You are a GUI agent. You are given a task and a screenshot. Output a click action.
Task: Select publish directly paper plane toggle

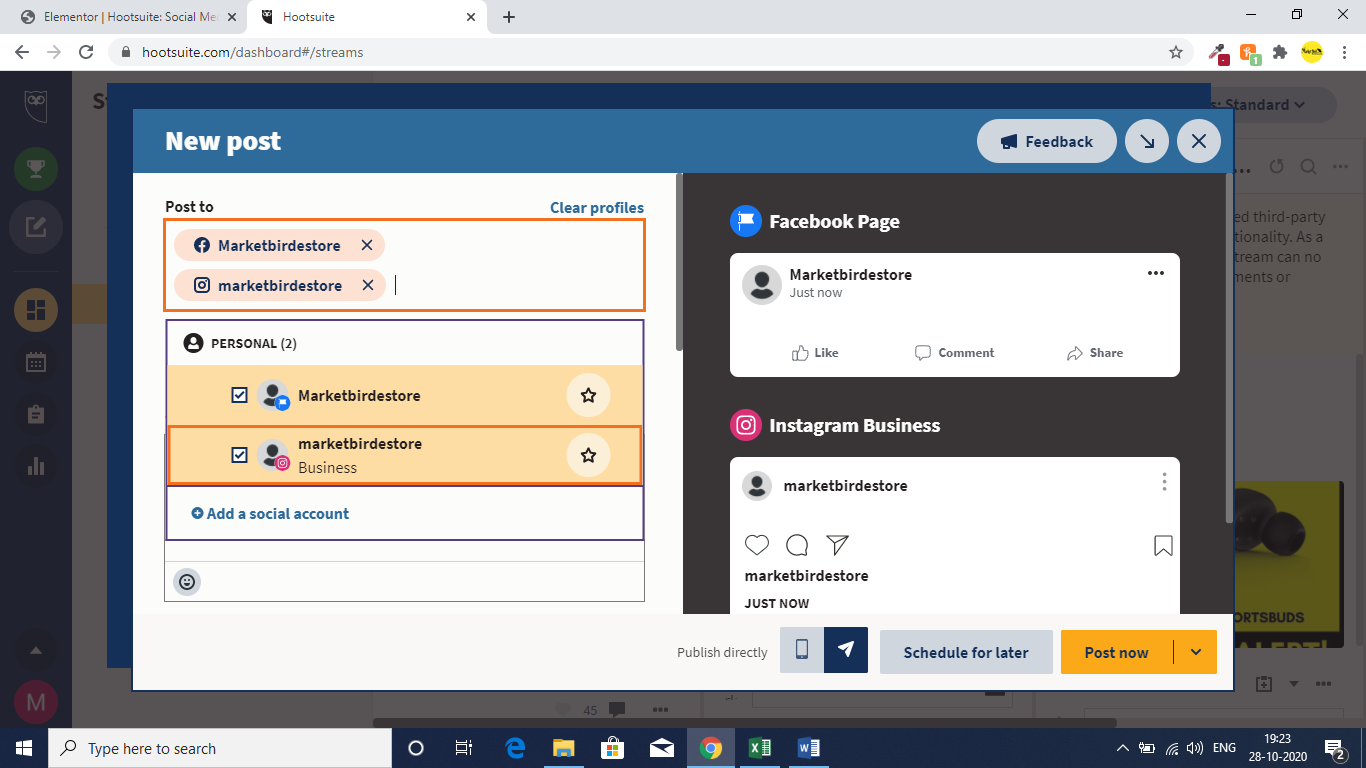click(x=846, y=650)
